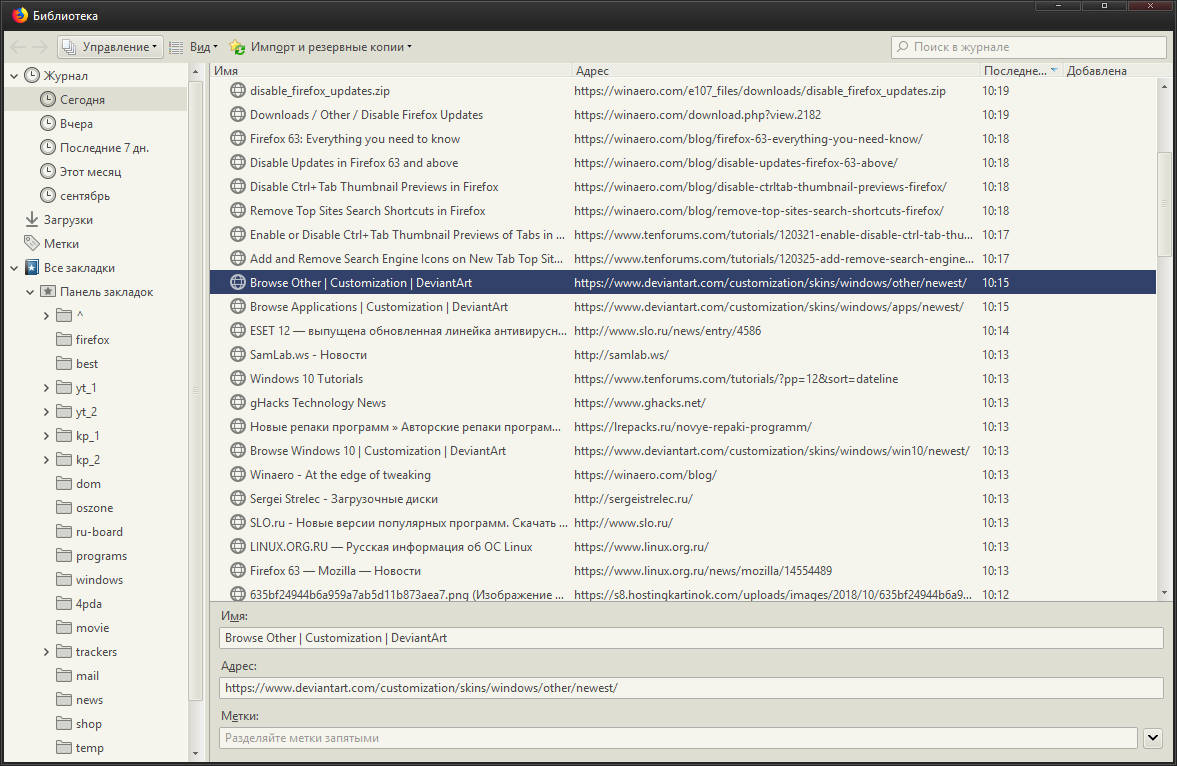Select Sergei Strelec - Загрузочные диски entry
This screenshot has height=766, width=1177.
point(683,499)
